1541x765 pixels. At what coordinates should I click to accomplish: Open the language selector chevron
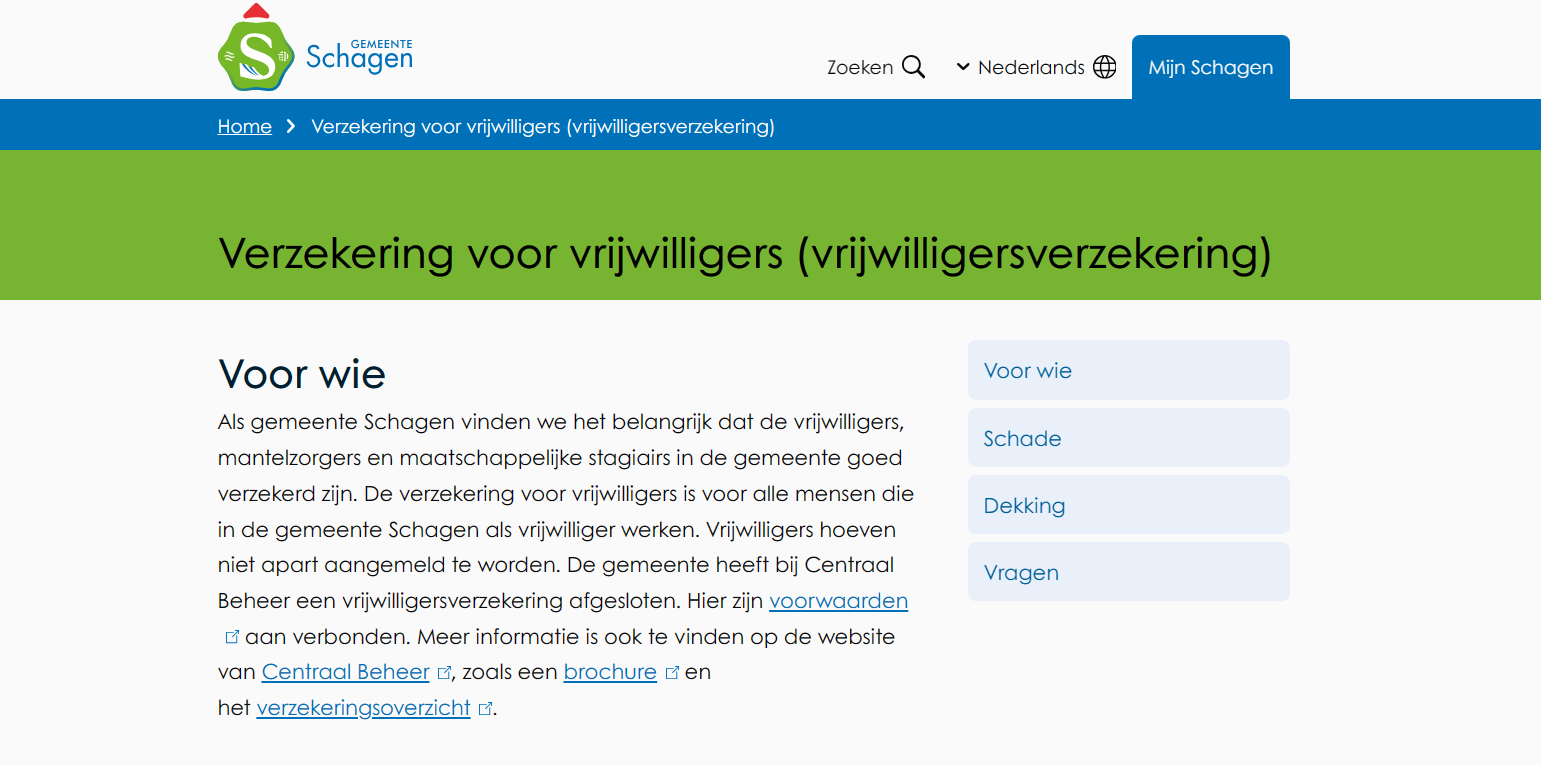961,66
